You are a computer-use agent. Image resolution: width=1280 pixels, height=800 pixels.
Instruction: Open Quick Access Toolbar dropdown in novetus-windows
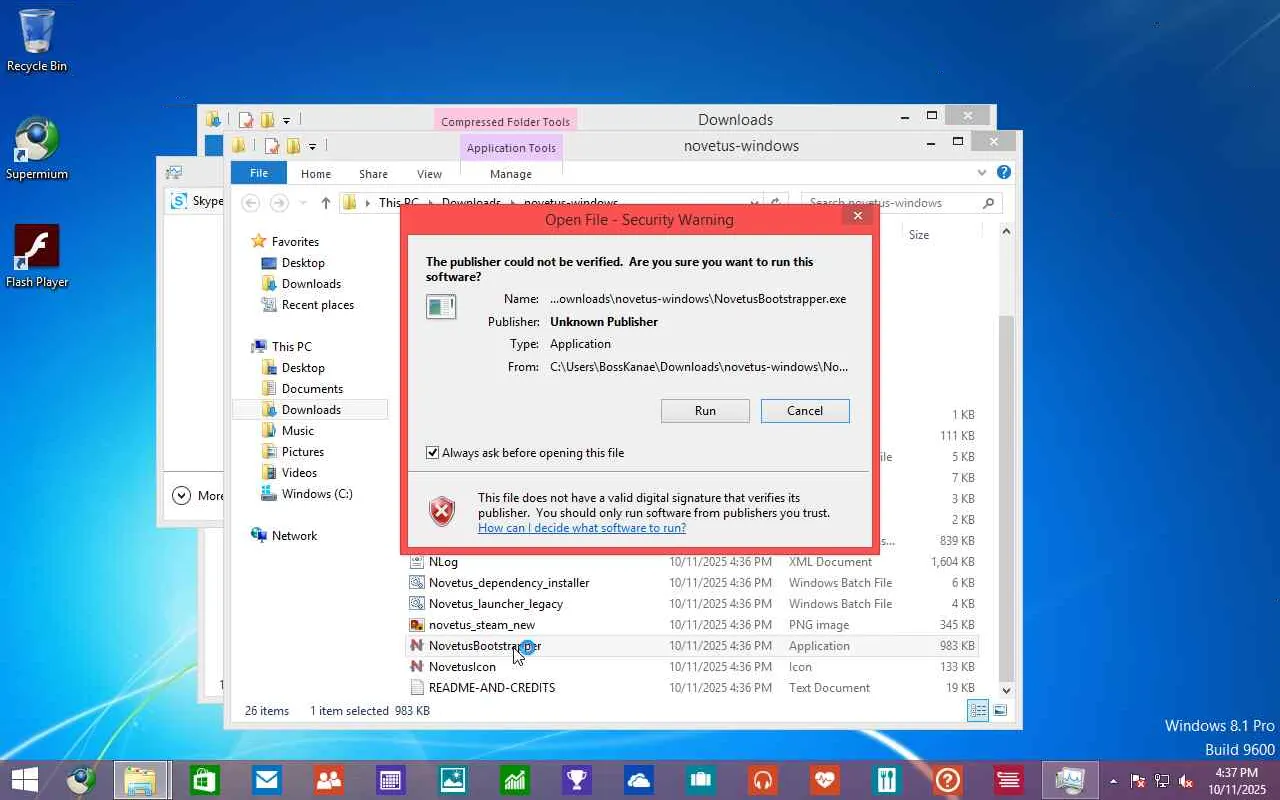[312, 146]
